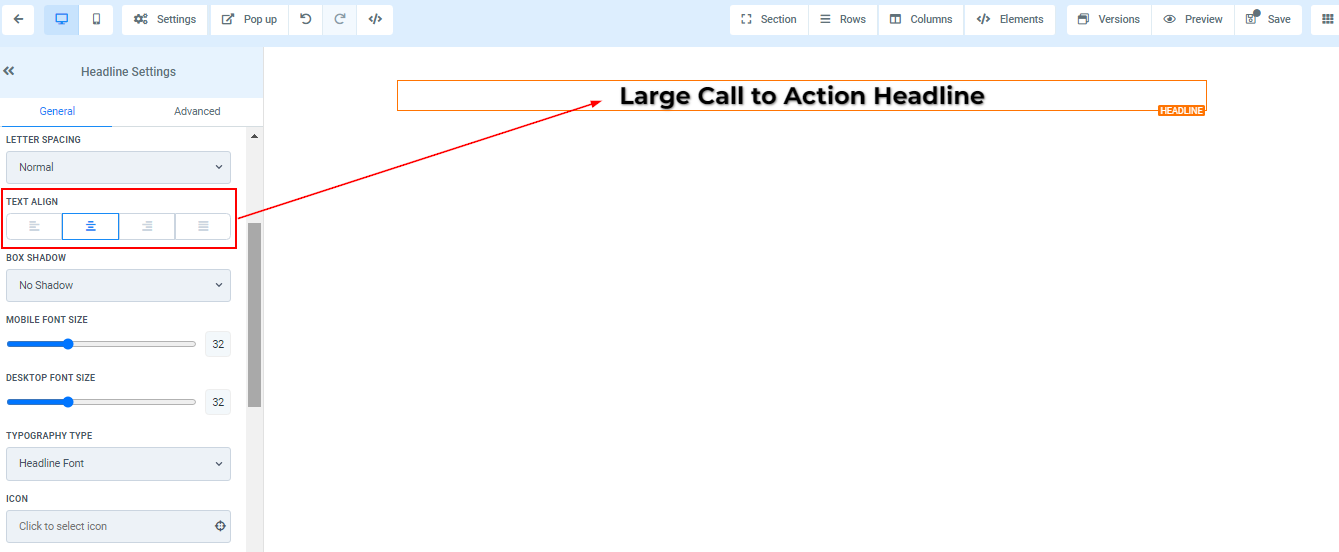
Task: Switch to mobile view mode
Action: 96,19
